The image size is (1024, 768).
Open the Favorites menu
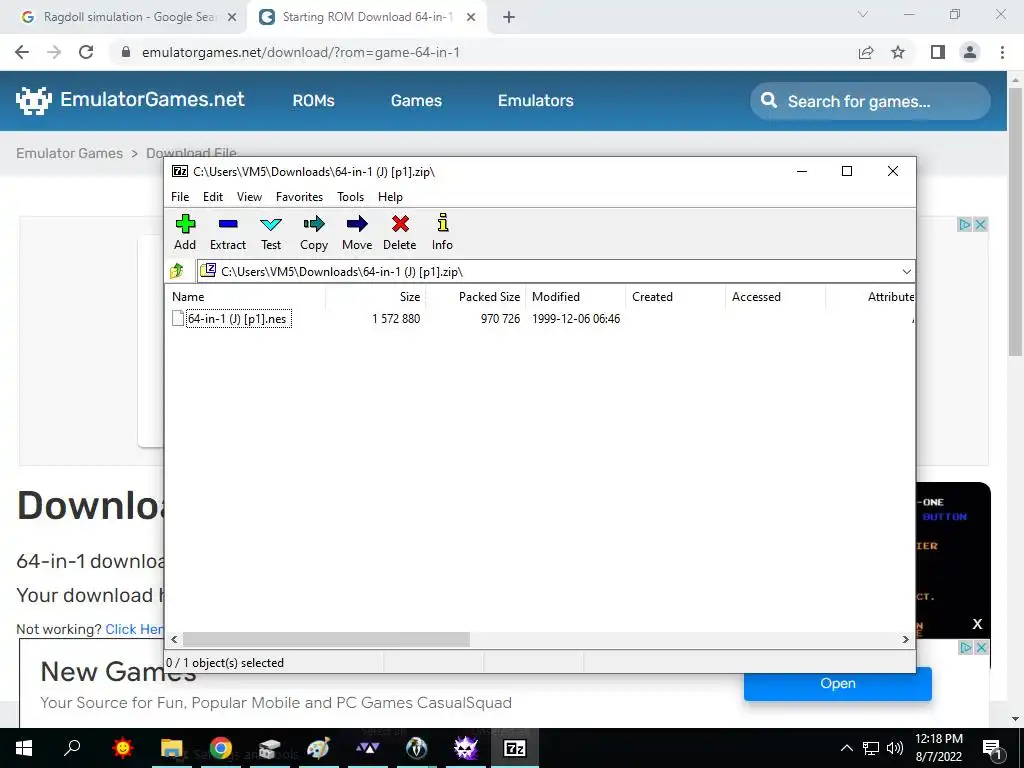coord(299,197)
